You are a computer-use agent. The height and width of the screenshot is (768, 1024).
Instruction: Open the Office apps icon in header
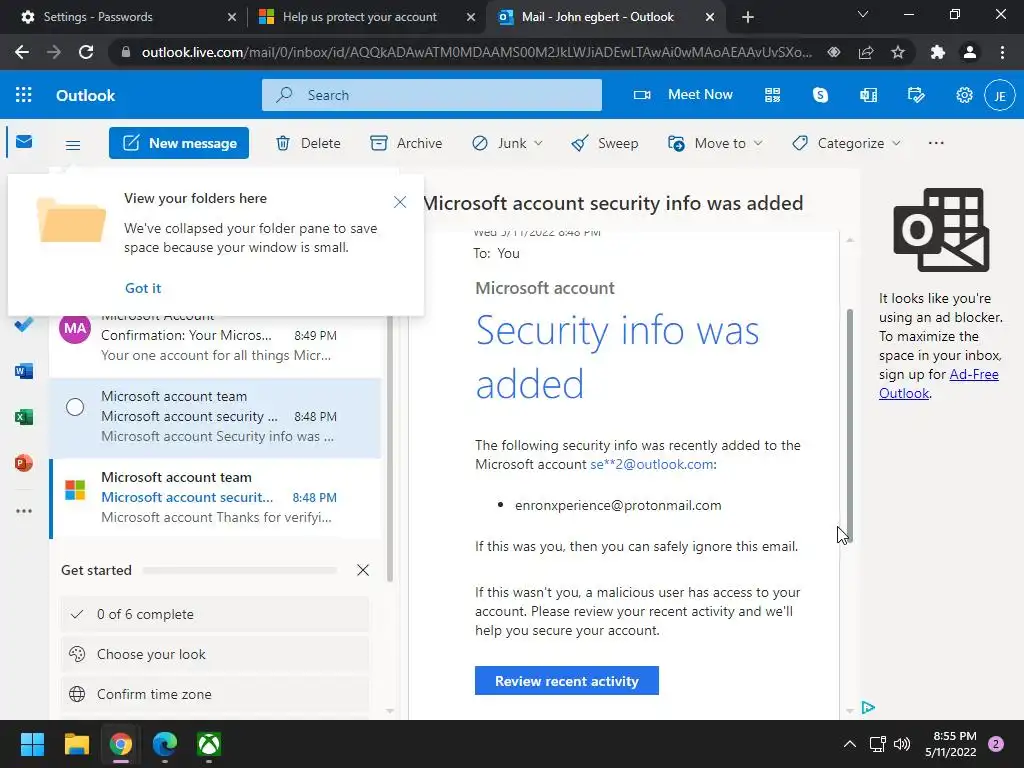[x=869, y=95]
